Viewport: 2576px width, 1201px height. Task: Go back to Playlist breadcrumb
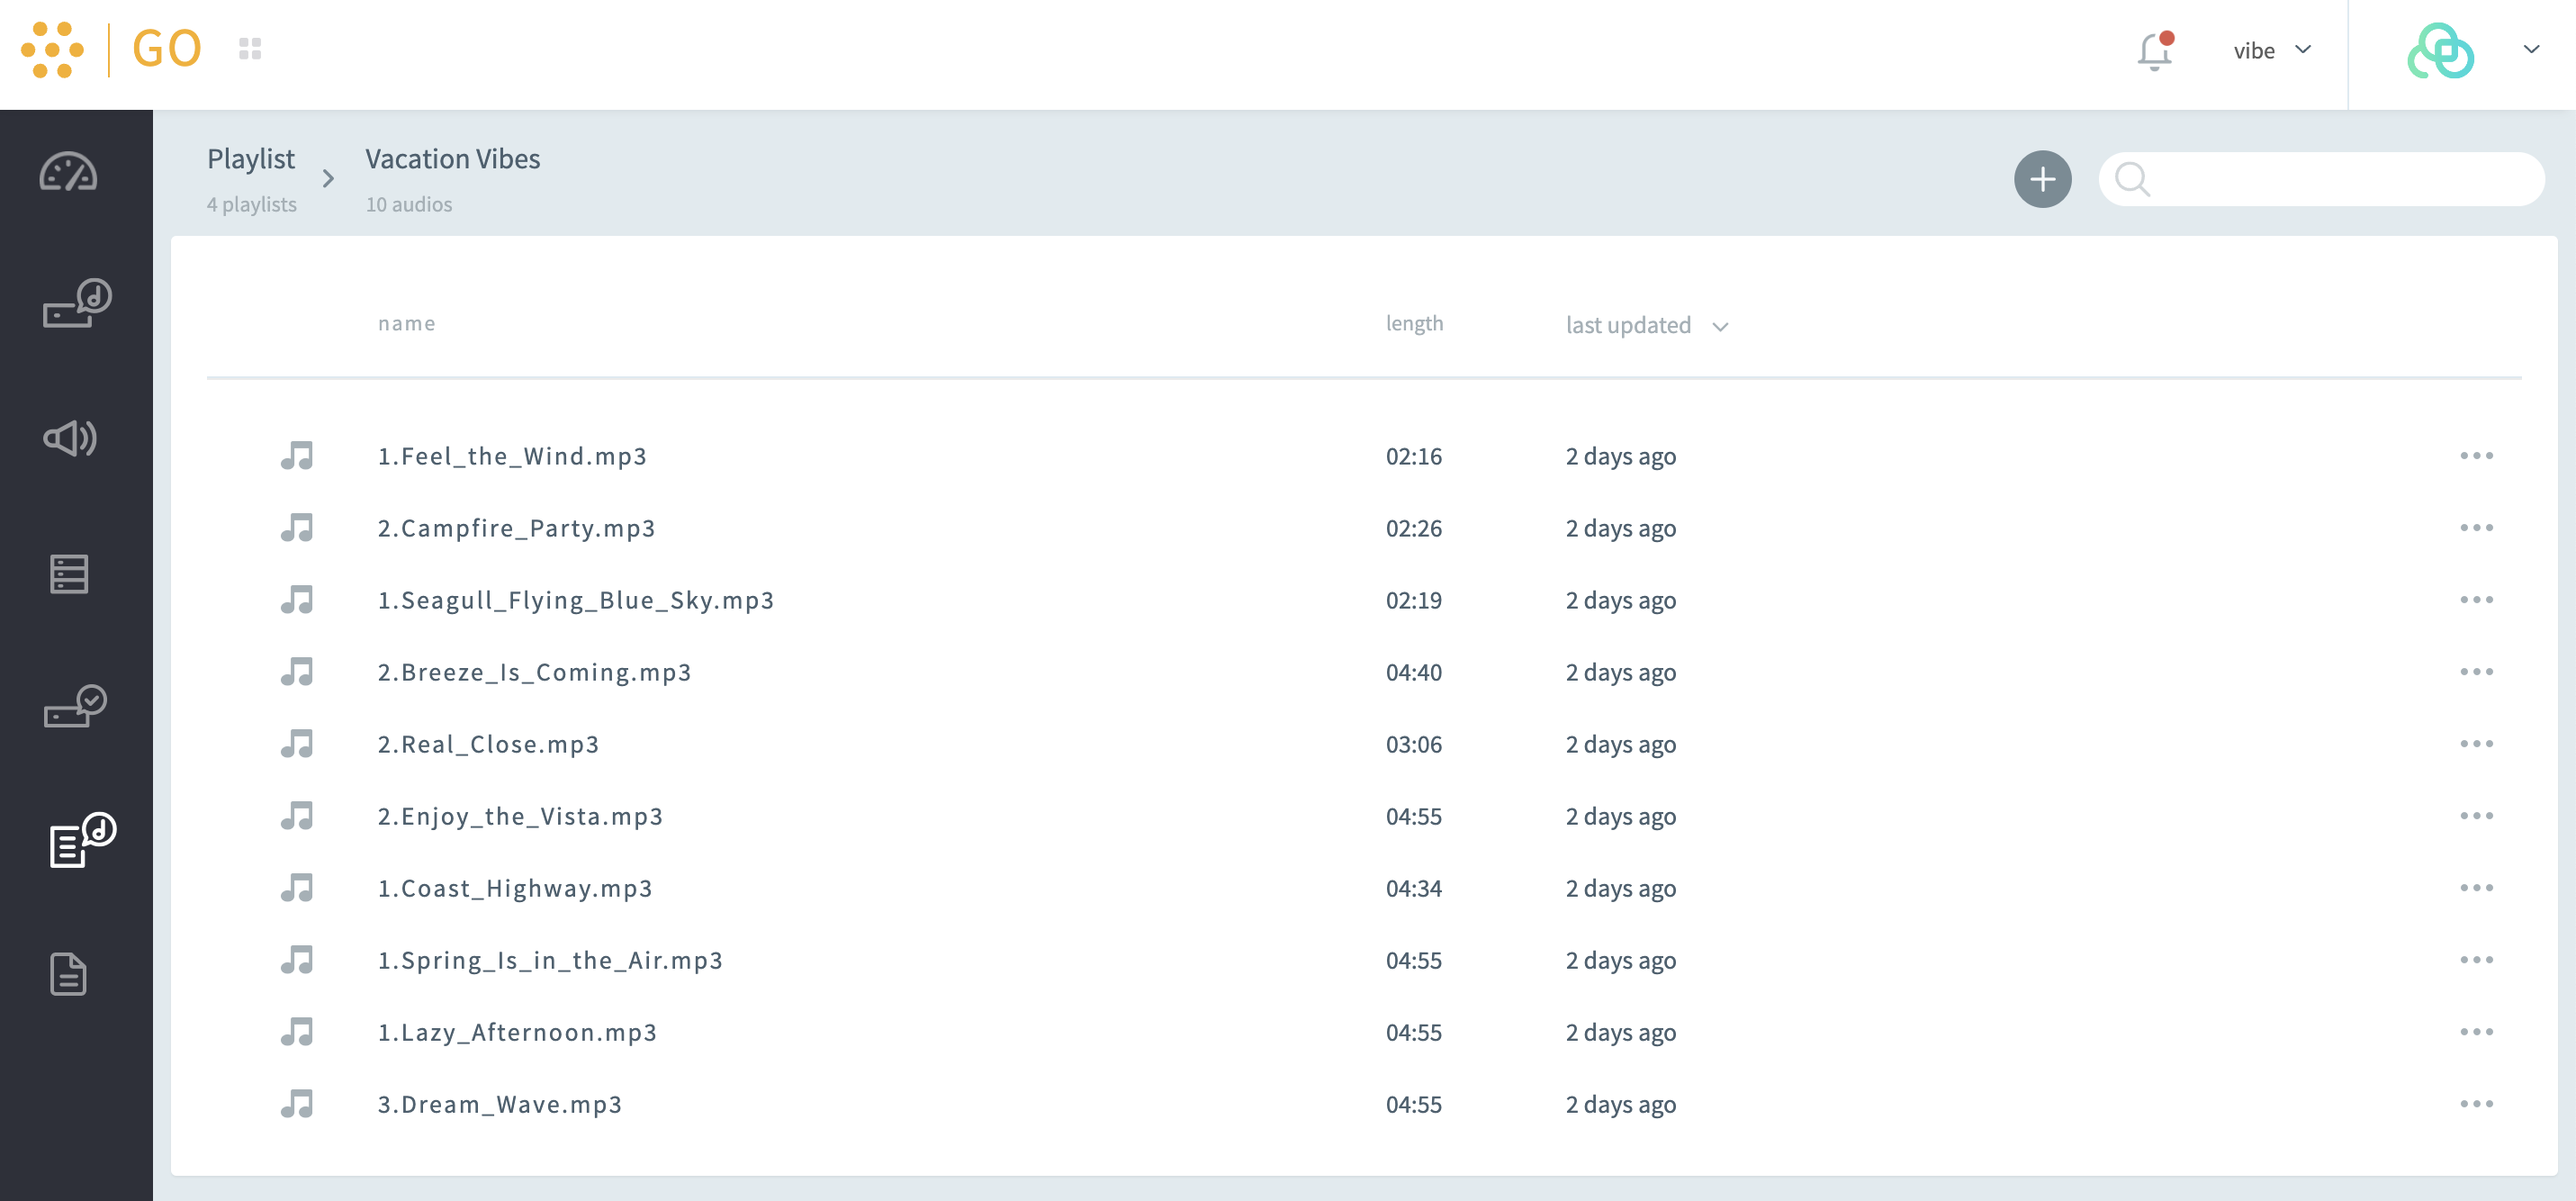(x=251, y=159)
